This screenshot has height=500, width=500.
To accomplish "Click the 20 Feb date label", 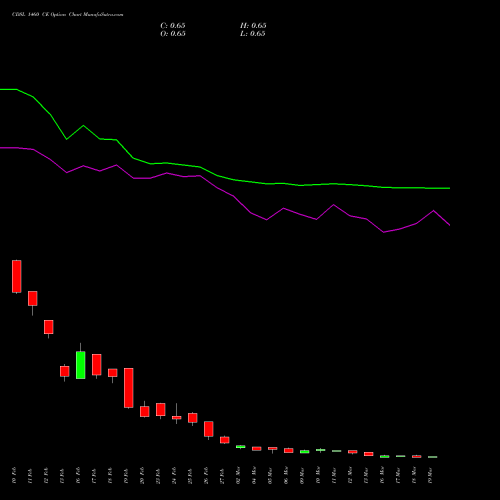I will (x=142, y=475).
